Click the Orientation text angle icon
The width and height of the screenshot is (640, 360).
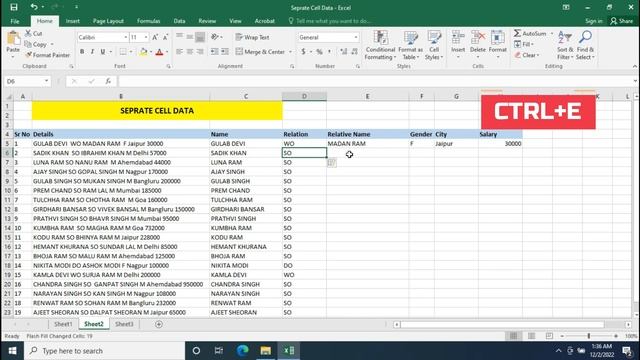tap(215, 37)
